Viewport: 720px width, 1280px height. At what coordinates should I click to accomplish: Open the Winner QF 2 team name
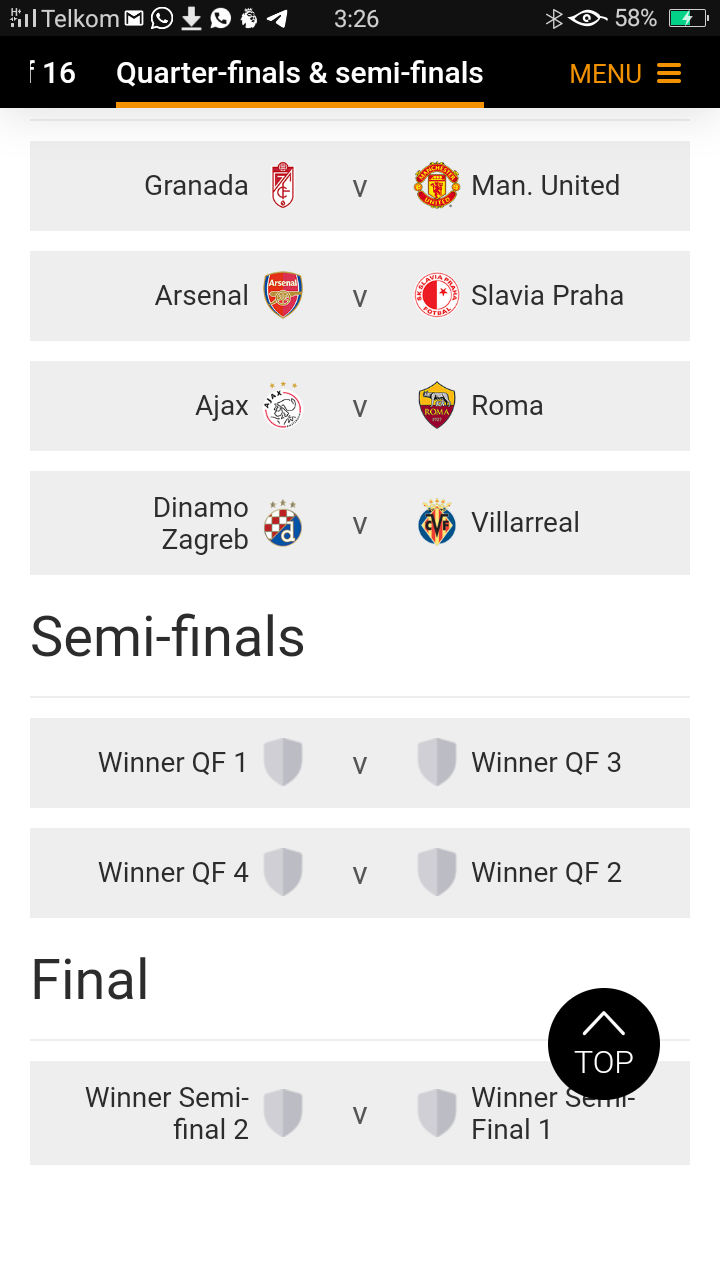click(546, 872)
